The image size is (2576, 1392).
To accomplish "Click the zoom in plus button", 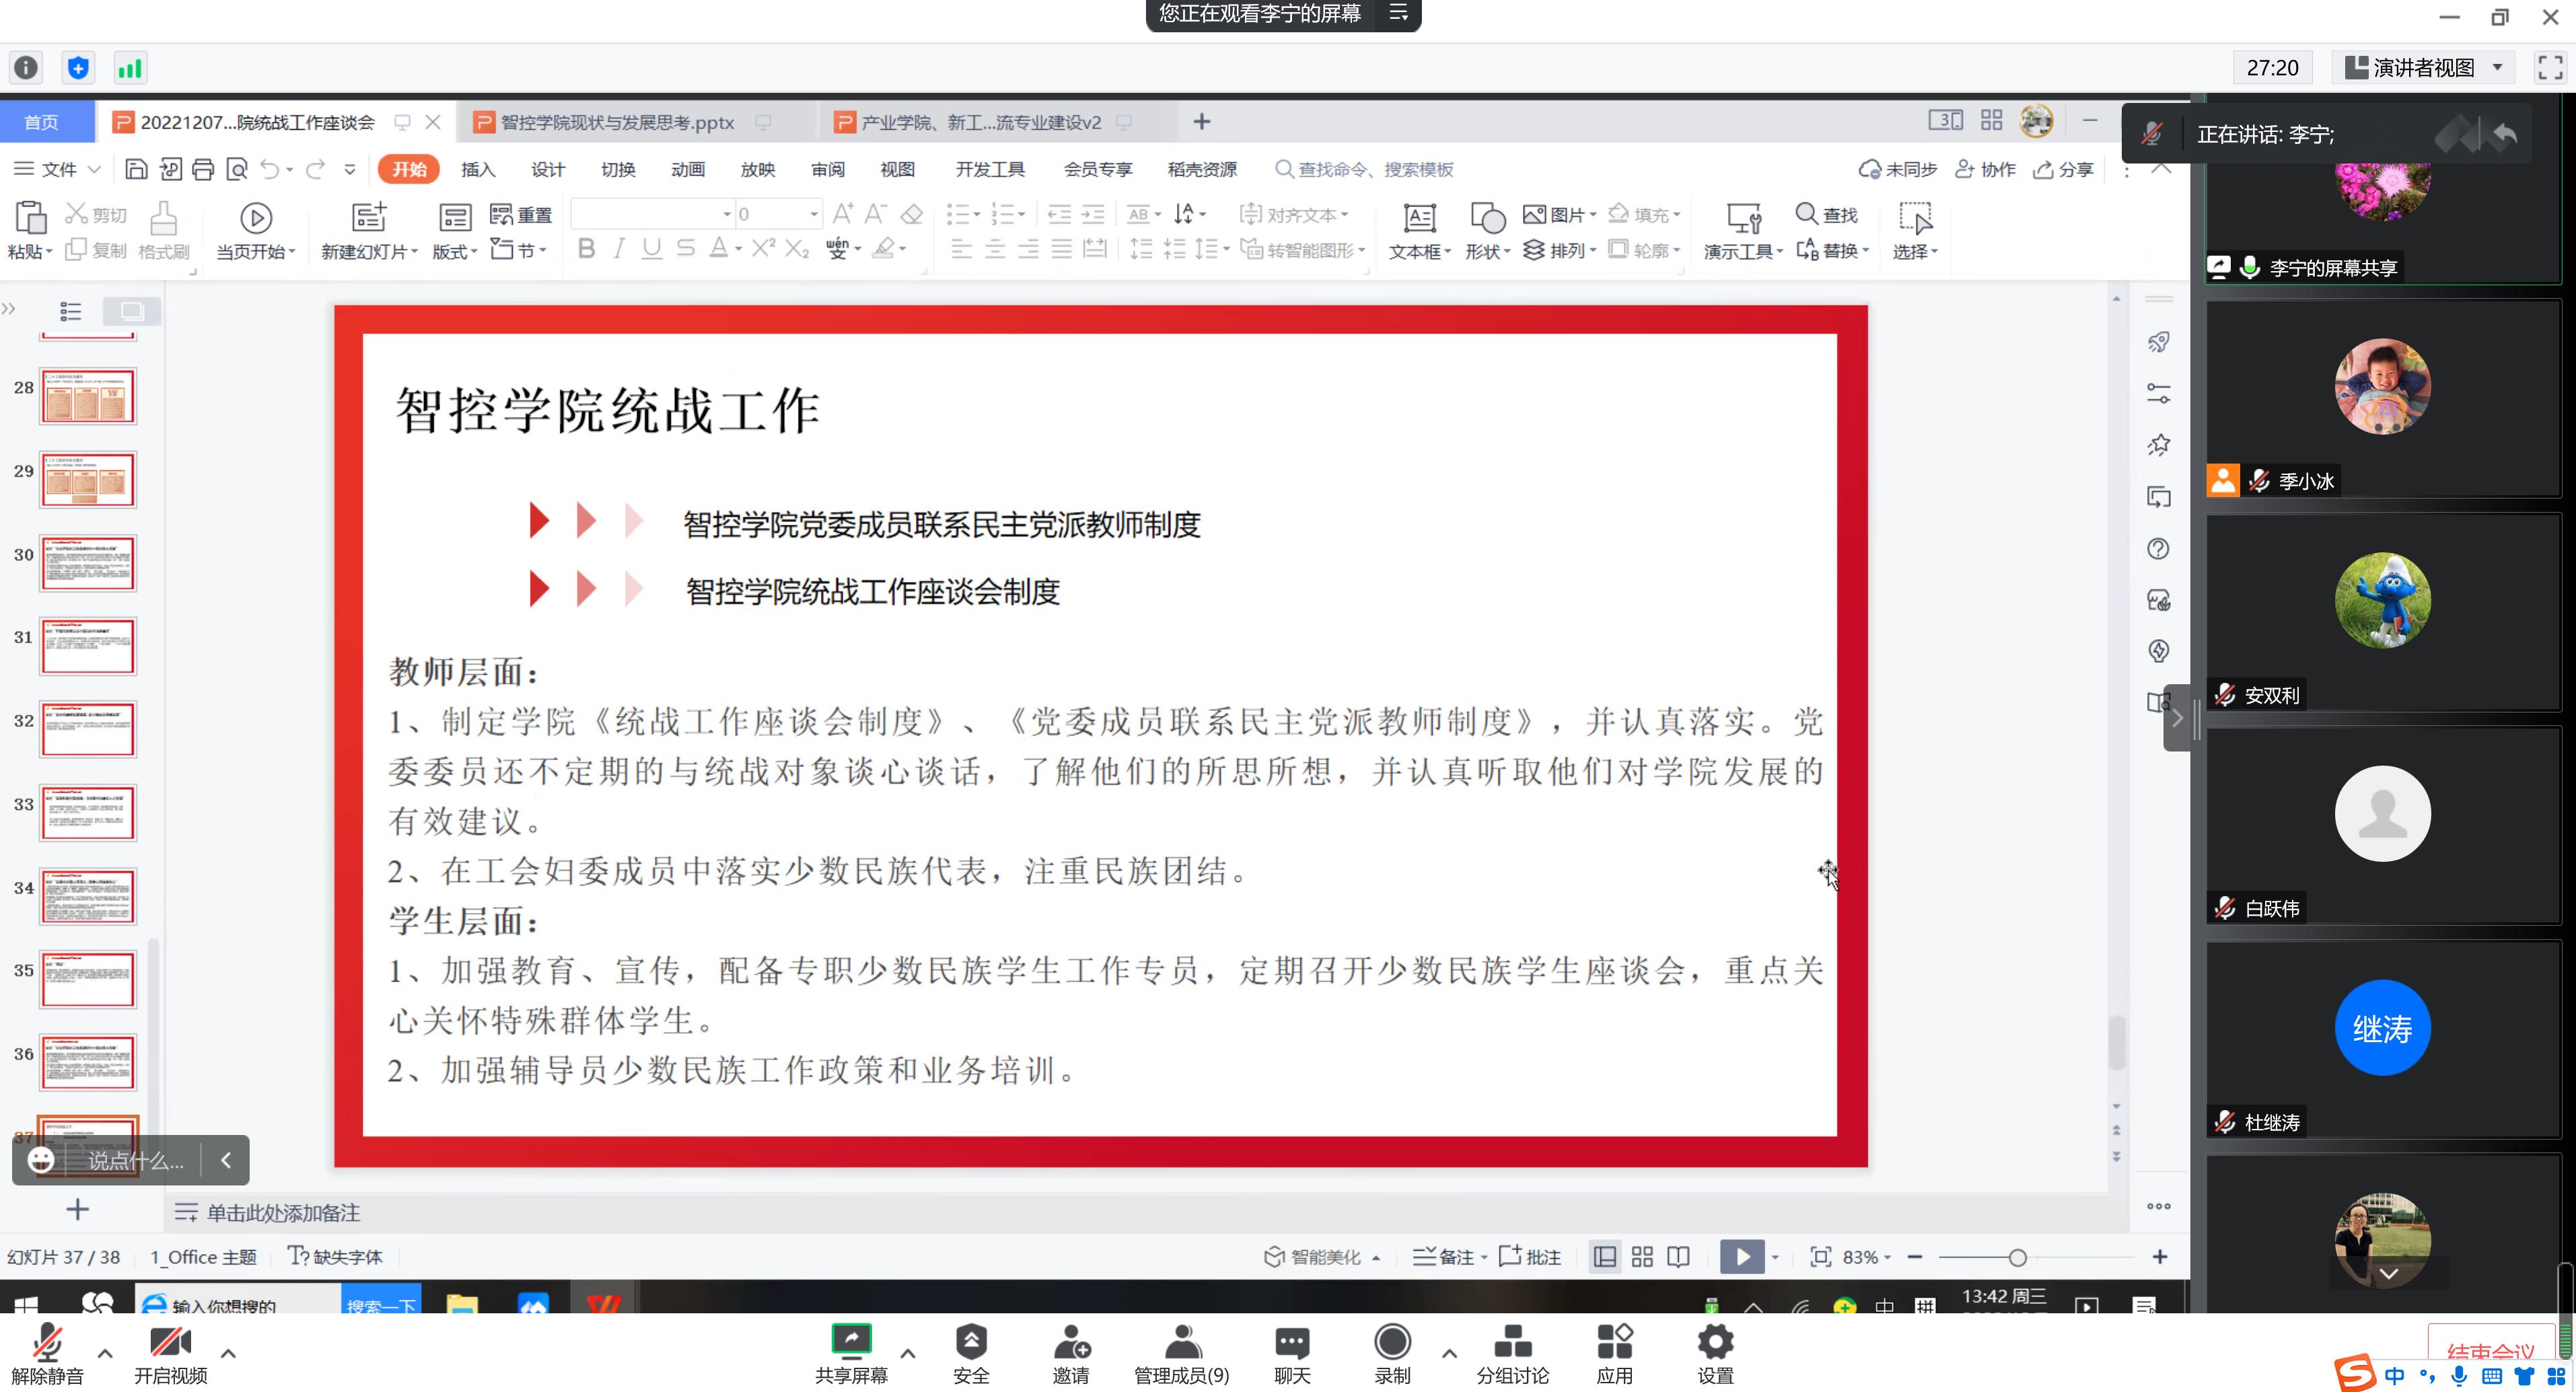I will (x=2160, y=1257).
